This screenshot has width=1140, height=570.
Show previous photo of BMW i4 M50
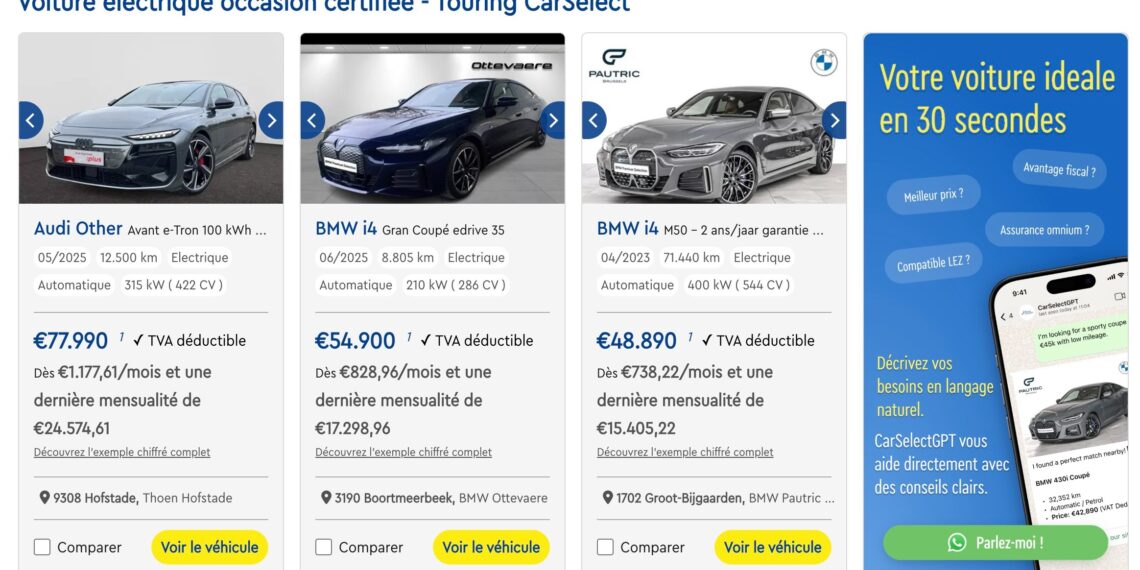pyautogui.click(x=594, y=120)
